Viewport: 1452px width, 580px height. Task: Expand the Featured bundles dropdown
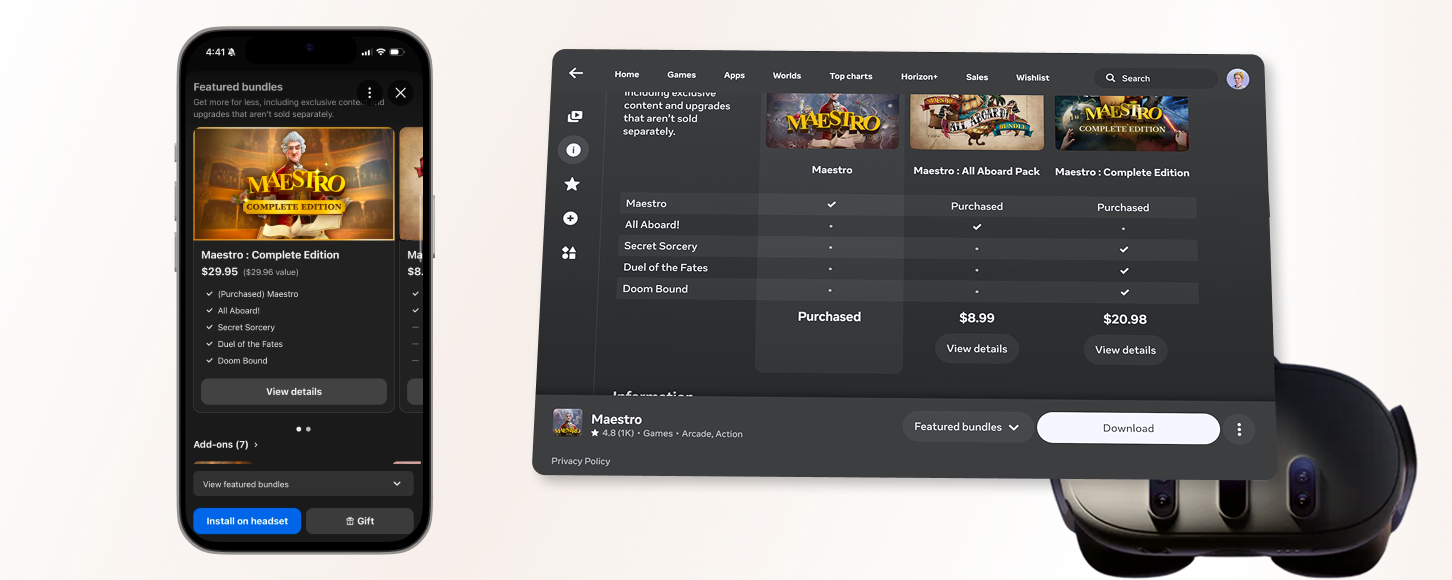(x=967, y=427)
